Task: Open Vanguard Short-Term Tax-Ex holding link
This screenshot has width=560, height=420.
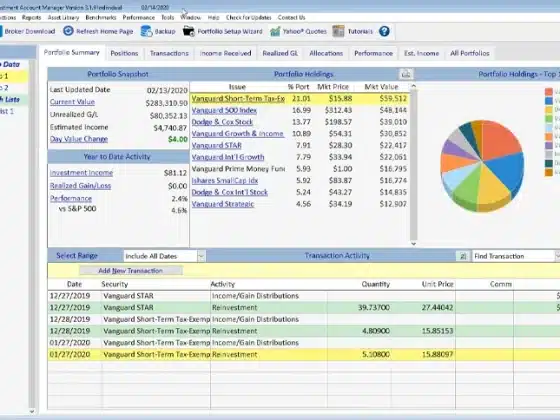Action: pyautogui.click(x=238, y=99)
